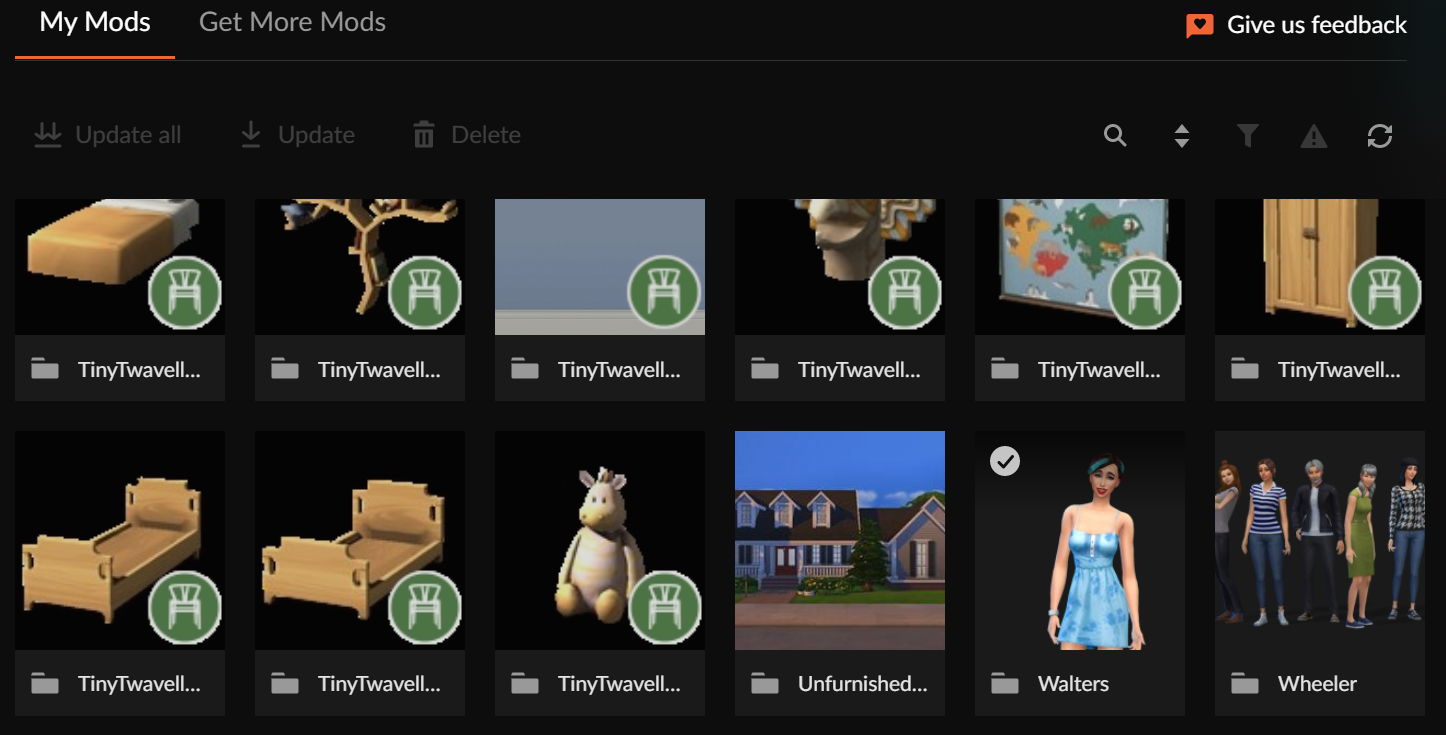Image resolution: width=1446 pixels, height=735 pixels.
Task: Click the Update button
Action: coord(298,135)
